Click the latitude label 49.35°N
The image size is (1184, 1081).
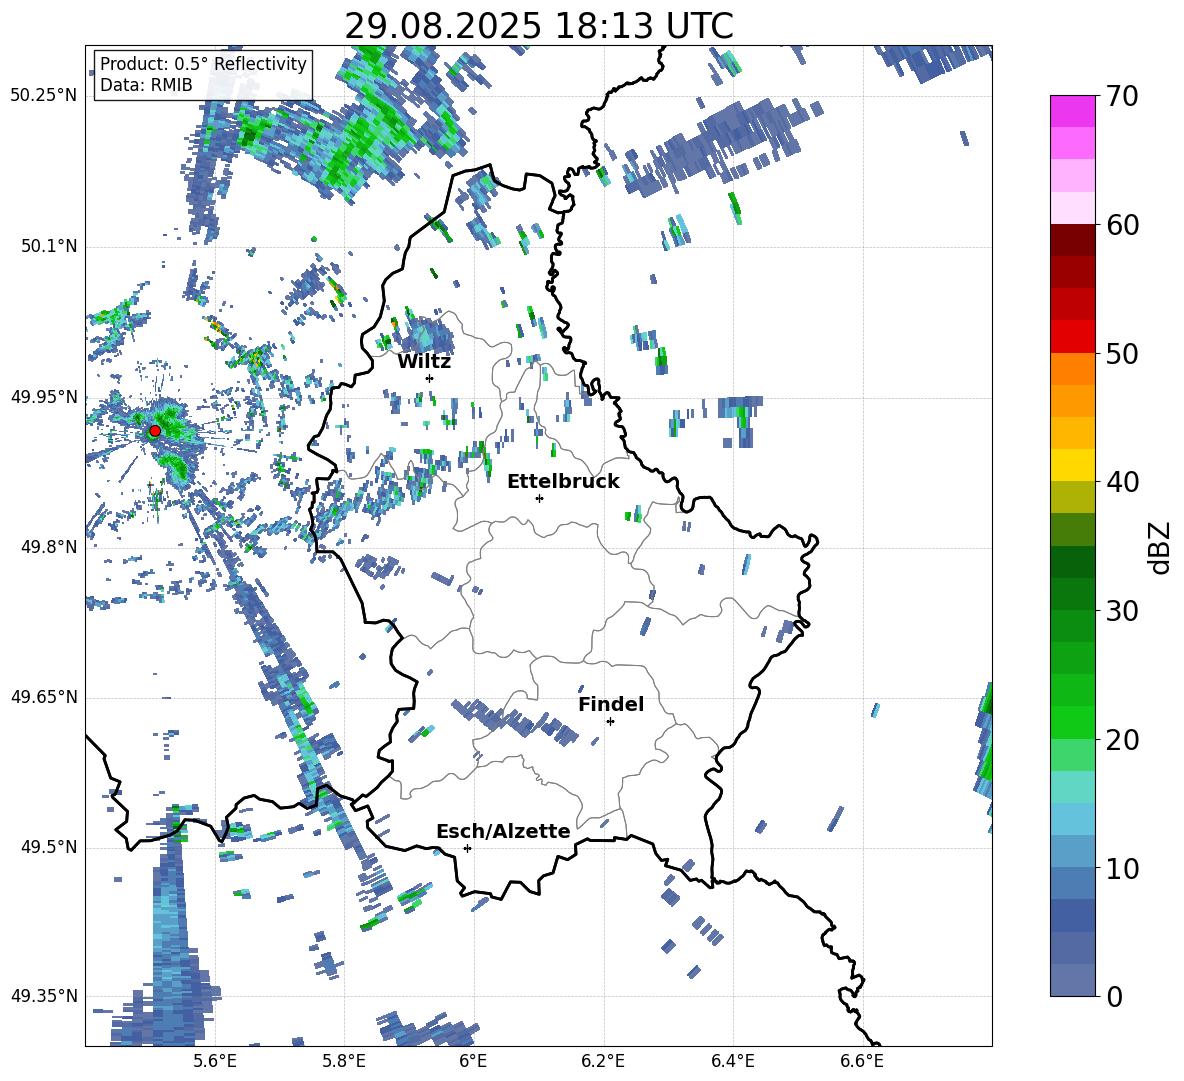point(45,996)
